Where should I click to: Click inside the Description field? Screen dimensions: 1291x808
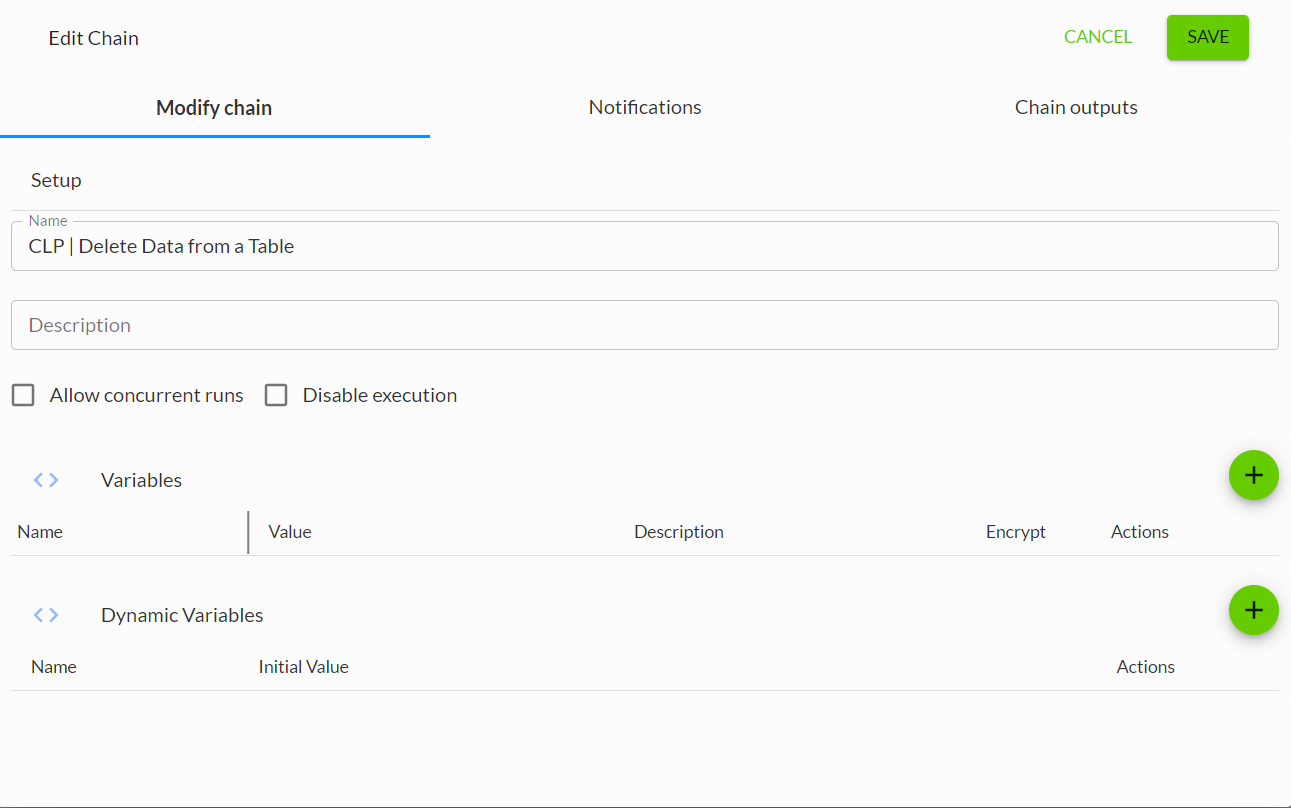645,324
